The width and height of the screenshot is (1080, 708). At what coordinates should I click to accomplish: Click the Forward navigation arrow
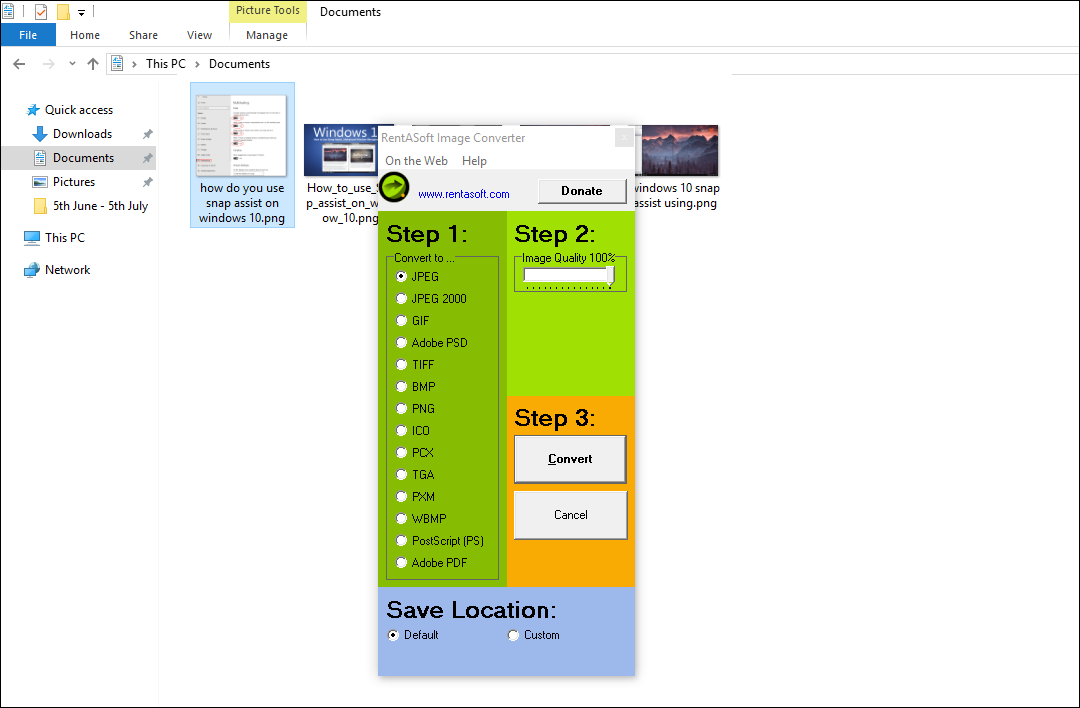(48, 64)
